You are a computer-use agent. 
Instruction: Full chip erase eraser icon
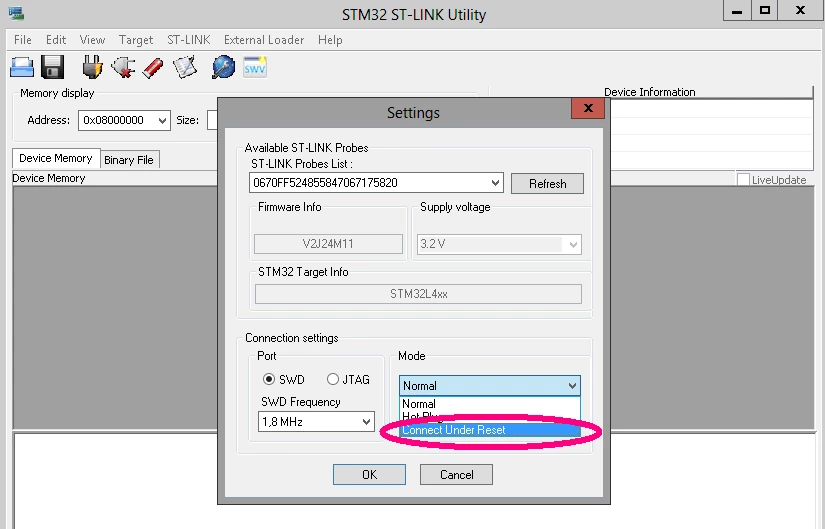click(x=153, y=68)
